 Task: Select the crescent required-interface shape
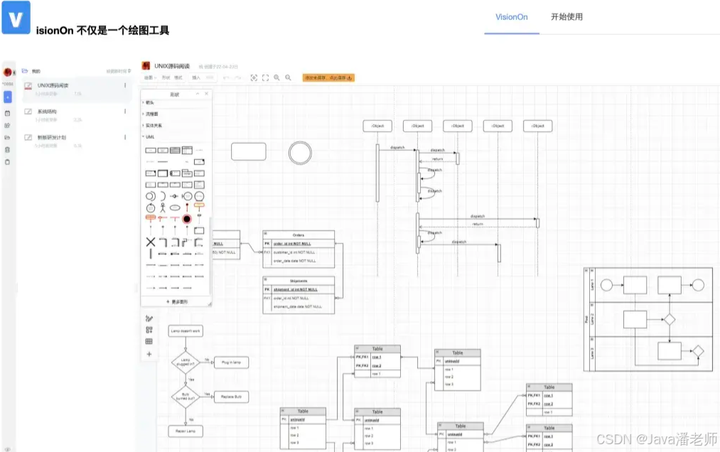163,196
